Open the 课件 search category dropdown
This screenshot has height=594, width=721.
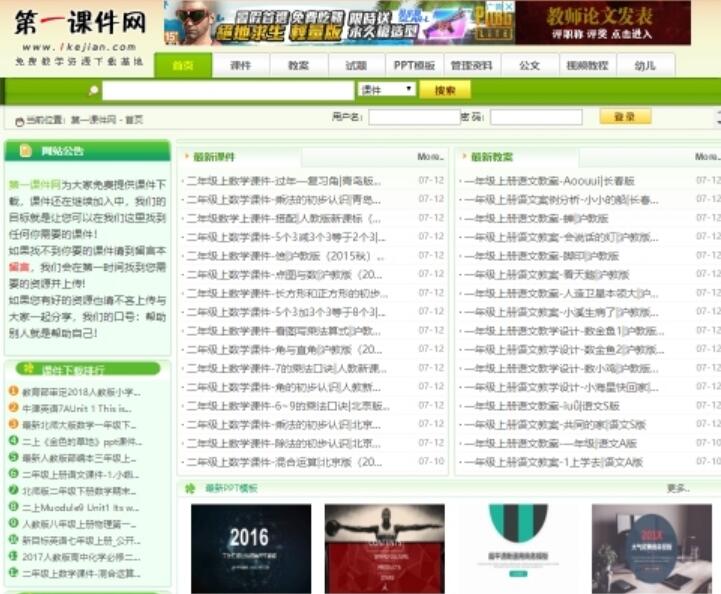point(387,90)
